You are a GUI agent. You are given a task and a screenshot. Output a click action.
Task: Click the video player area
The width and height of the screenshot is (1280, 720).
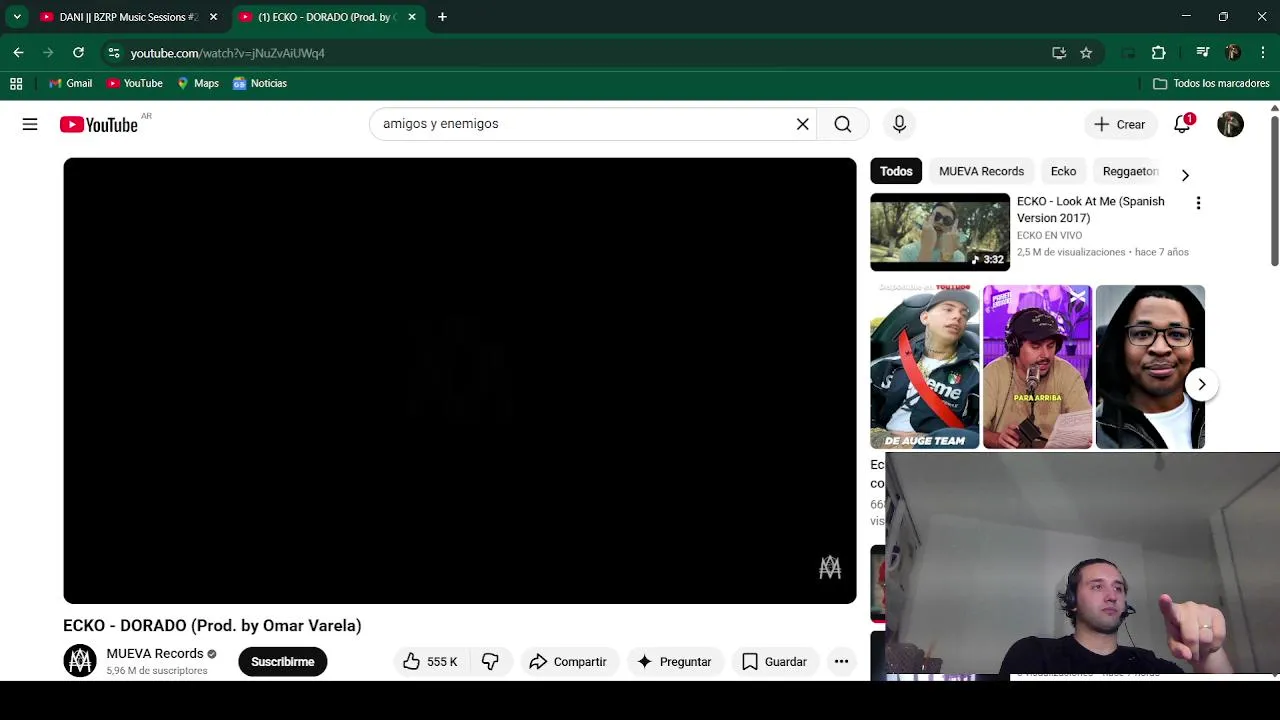click(x=460, y=381)
